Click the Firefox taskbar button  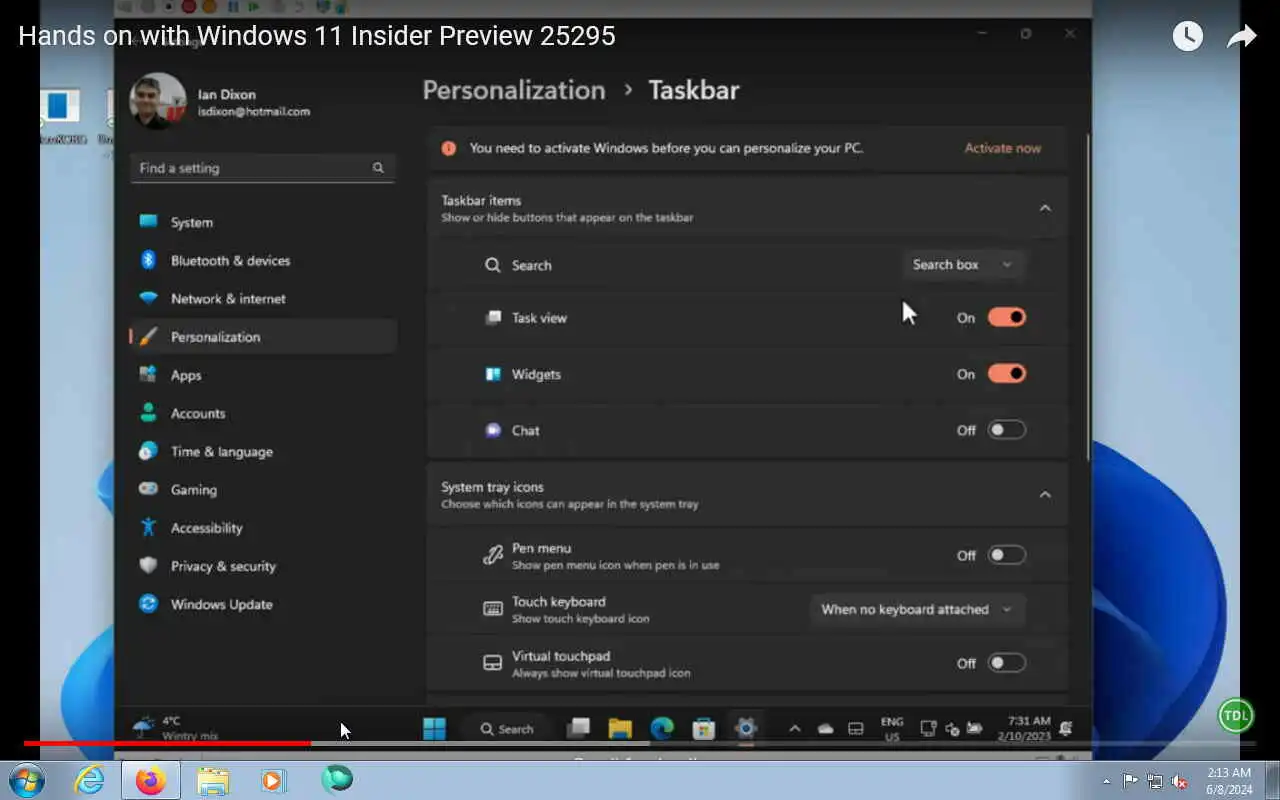151,780
